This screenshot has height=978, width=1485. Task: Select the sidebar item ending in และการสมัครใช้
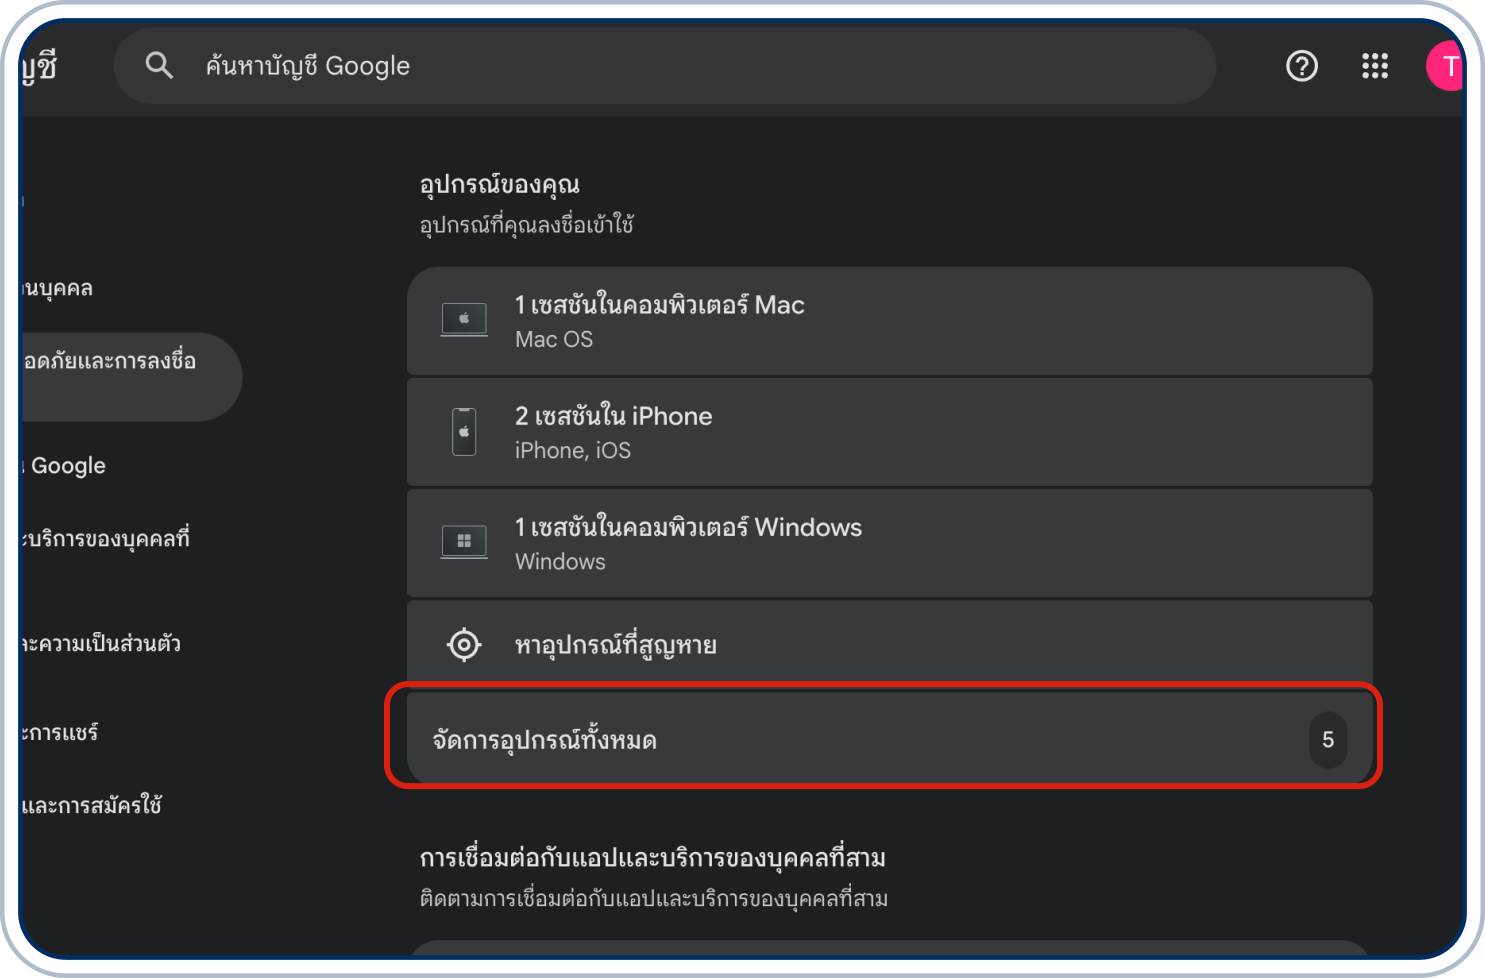point(91,805)
